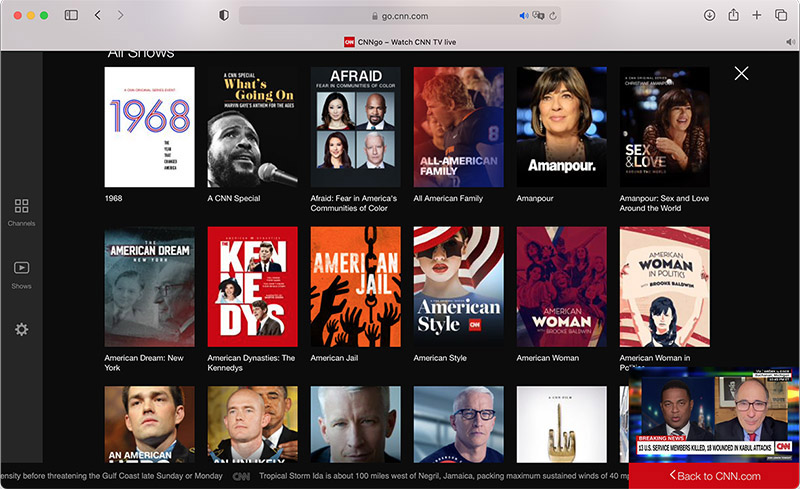Screen dimensions: 800x489
Task: Click the privacy shield icon in the toolbar
Action: tap(223, 15)
